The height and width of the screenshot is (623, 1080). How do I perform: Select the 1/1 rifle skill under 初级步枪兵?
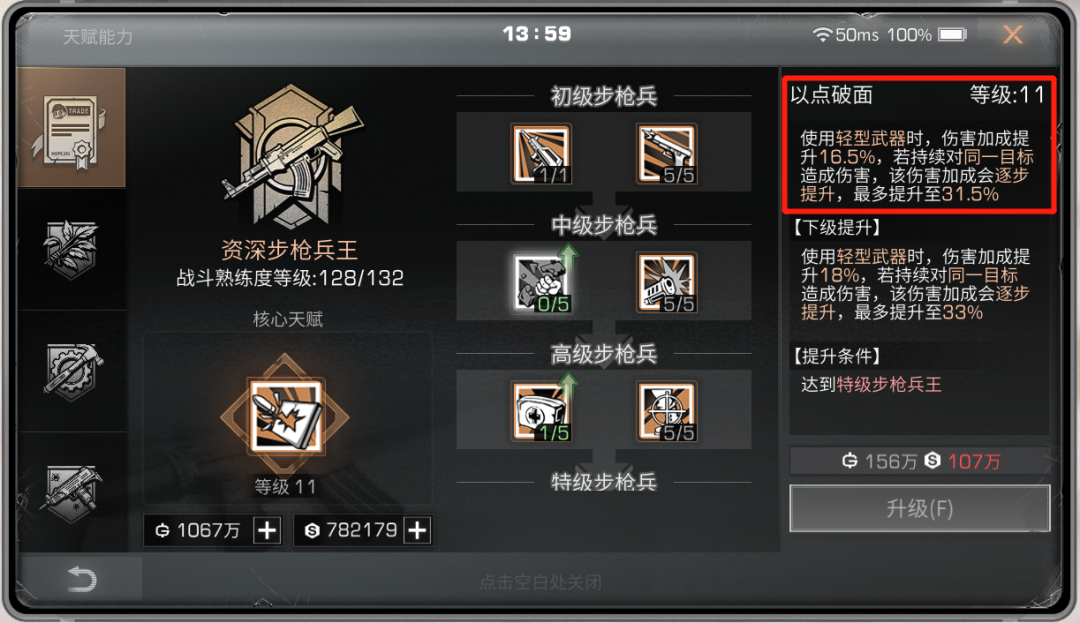(542, 154)
